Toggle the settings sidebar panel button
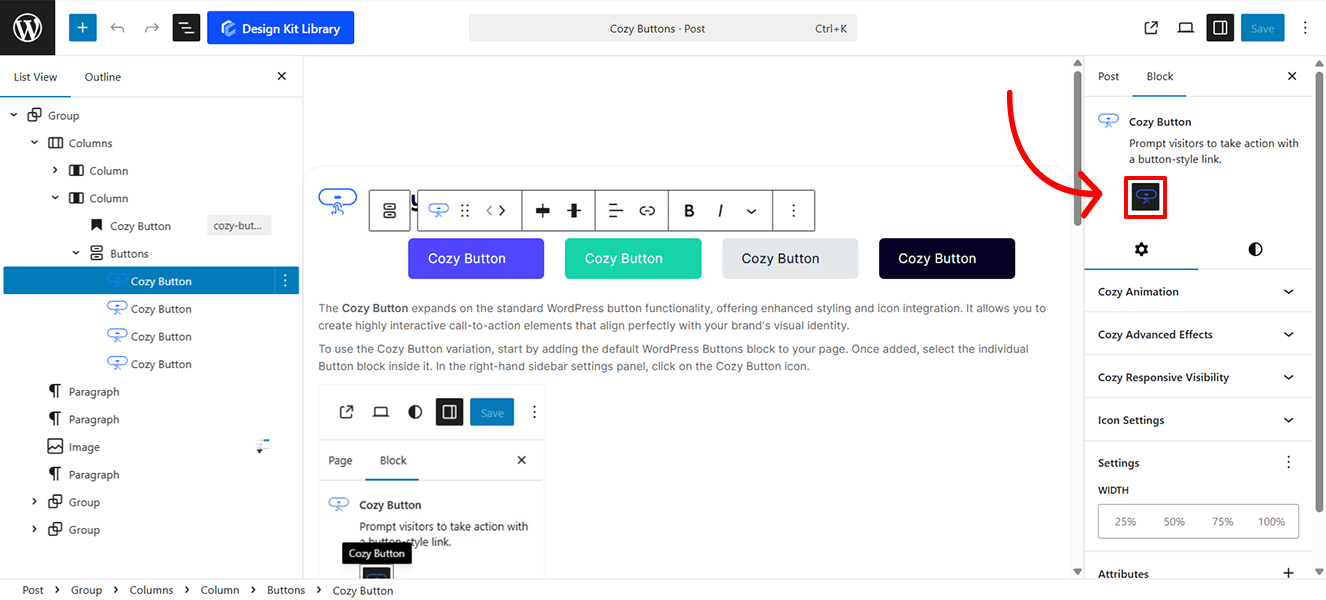The height and width of the screenshot is (600, 1326). click(x=1219, y=28)
